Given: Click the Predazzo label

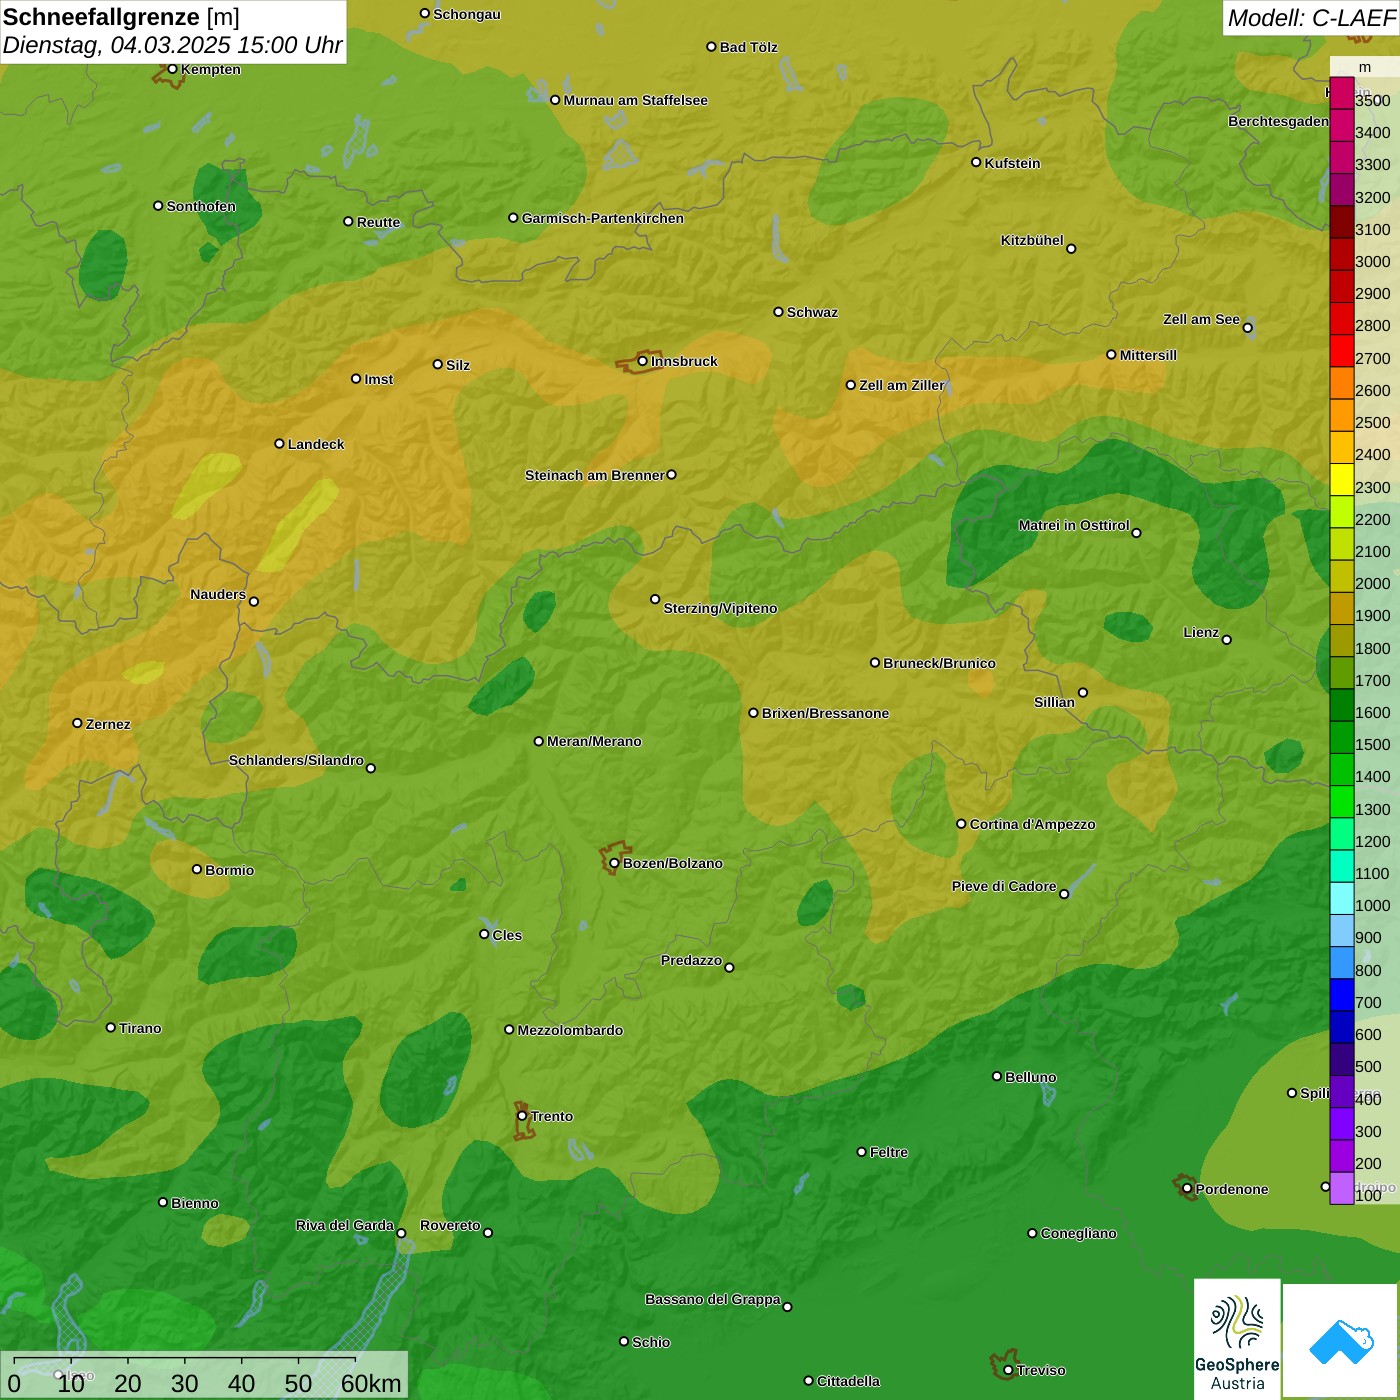Looking at the screenshot, I should [x=691, y=960].
